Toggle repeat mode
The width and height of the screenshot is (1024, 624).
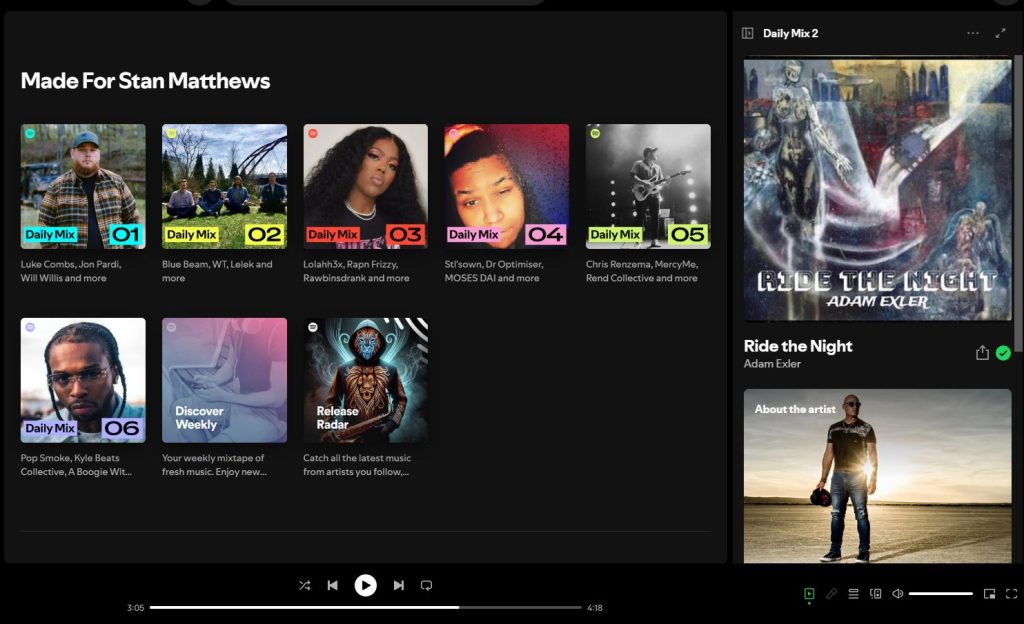point(426,585)
